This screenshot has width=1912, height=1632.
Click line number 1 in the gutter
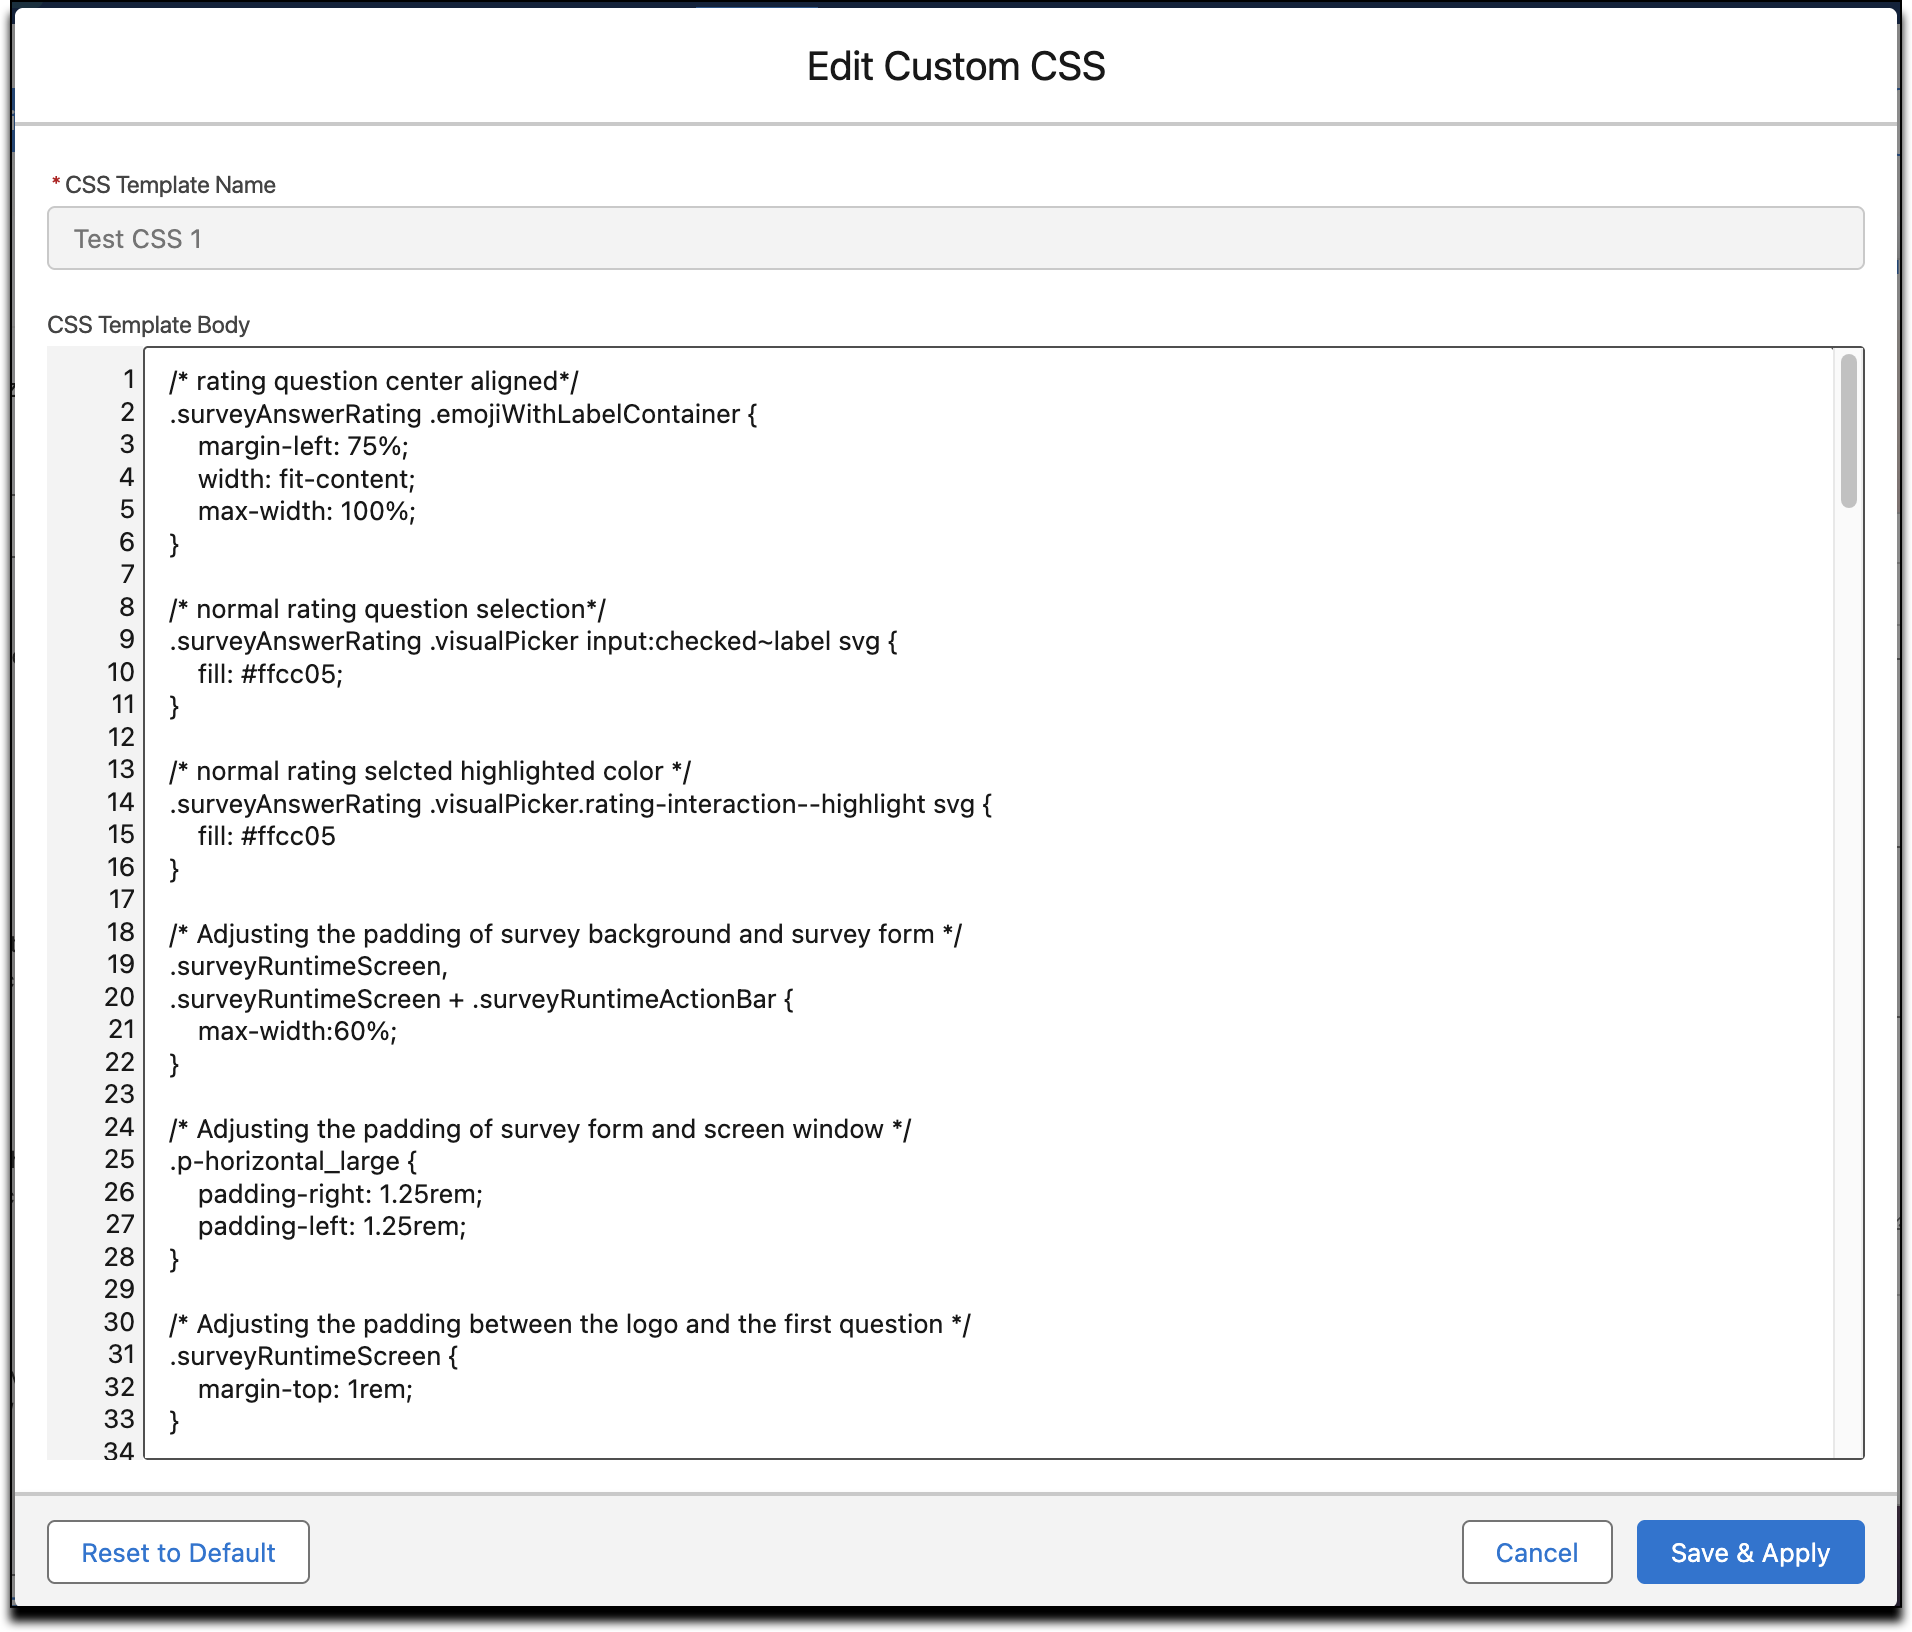pyautogui.click(x=128, y=379)
